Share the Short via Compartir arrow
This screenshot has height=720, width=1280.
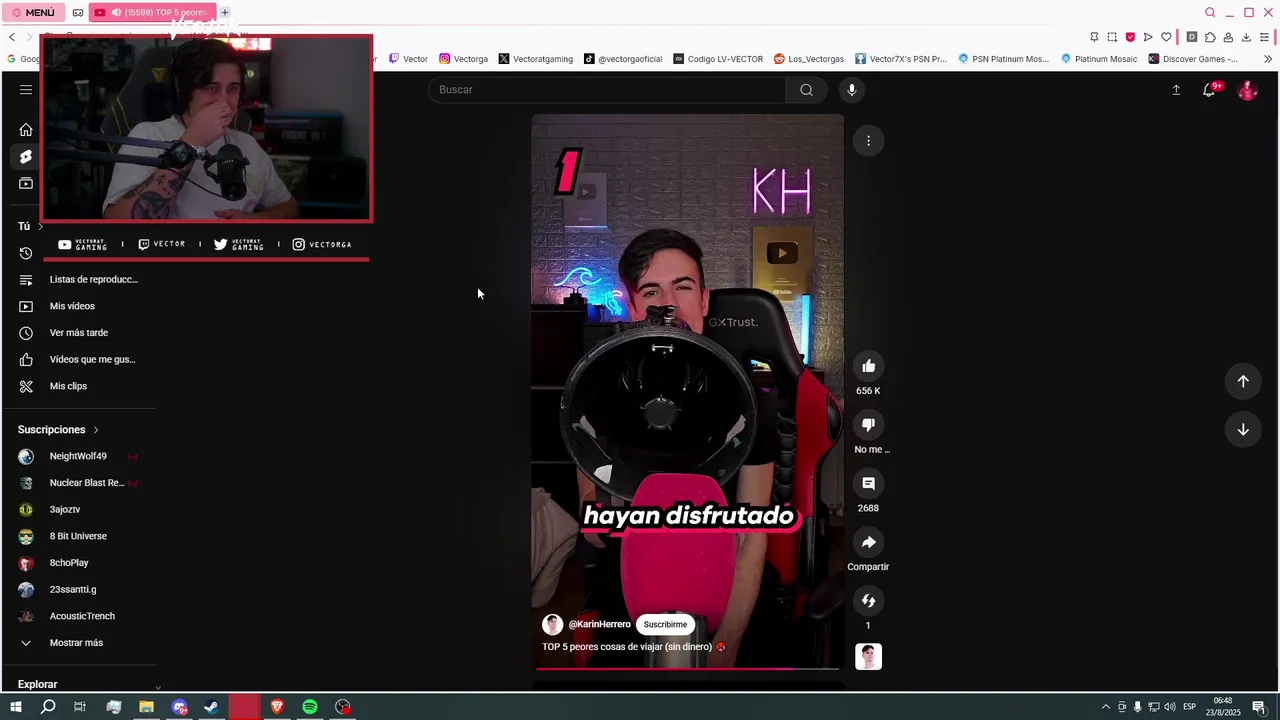(868, 542)
